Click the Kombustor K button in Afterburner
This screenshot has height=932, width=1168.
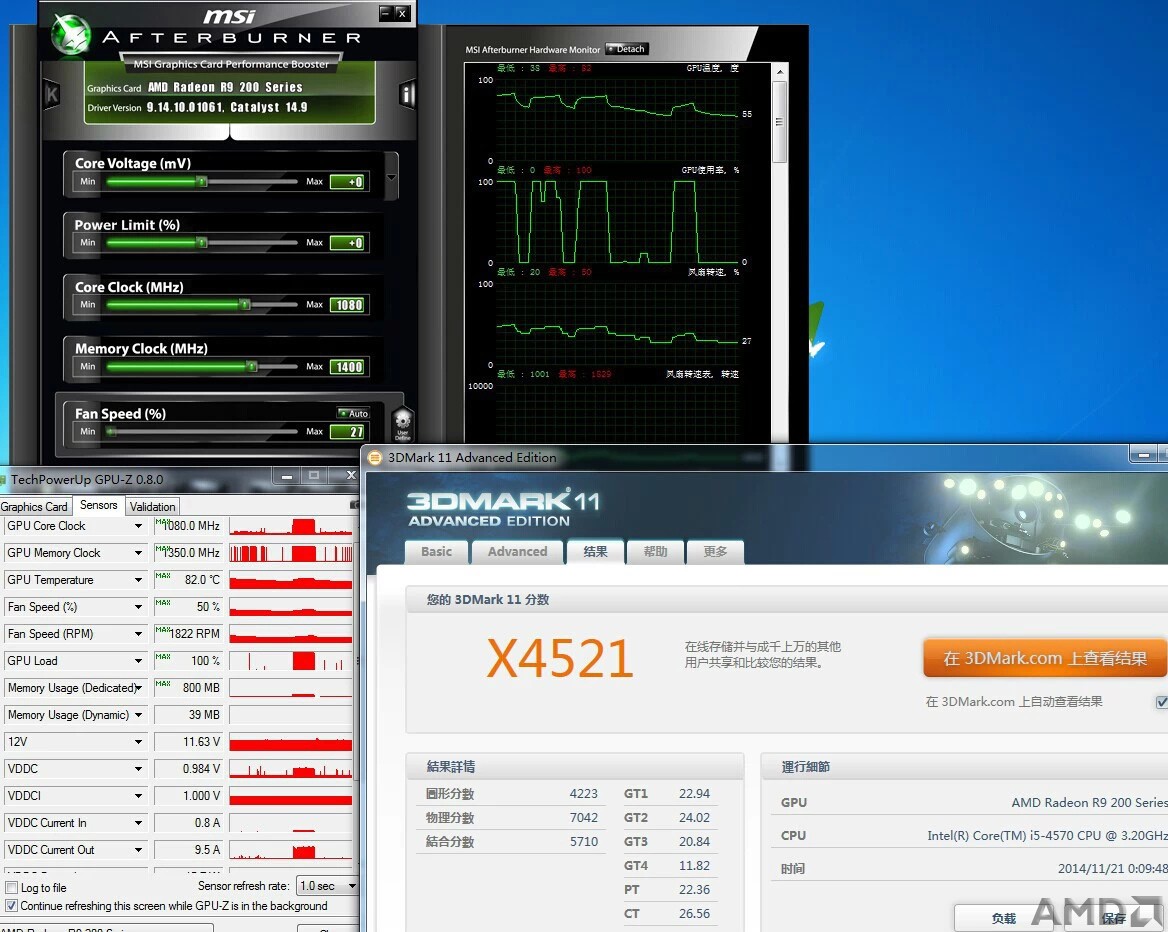(51, 95)
